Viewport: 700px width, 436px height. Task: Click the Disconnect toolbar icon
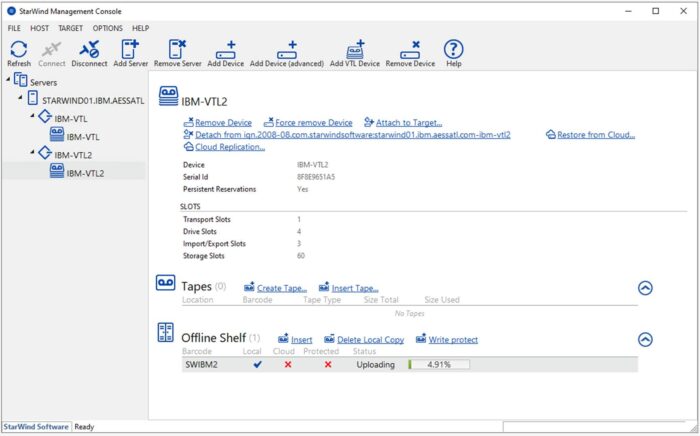[x=89, y=49]
